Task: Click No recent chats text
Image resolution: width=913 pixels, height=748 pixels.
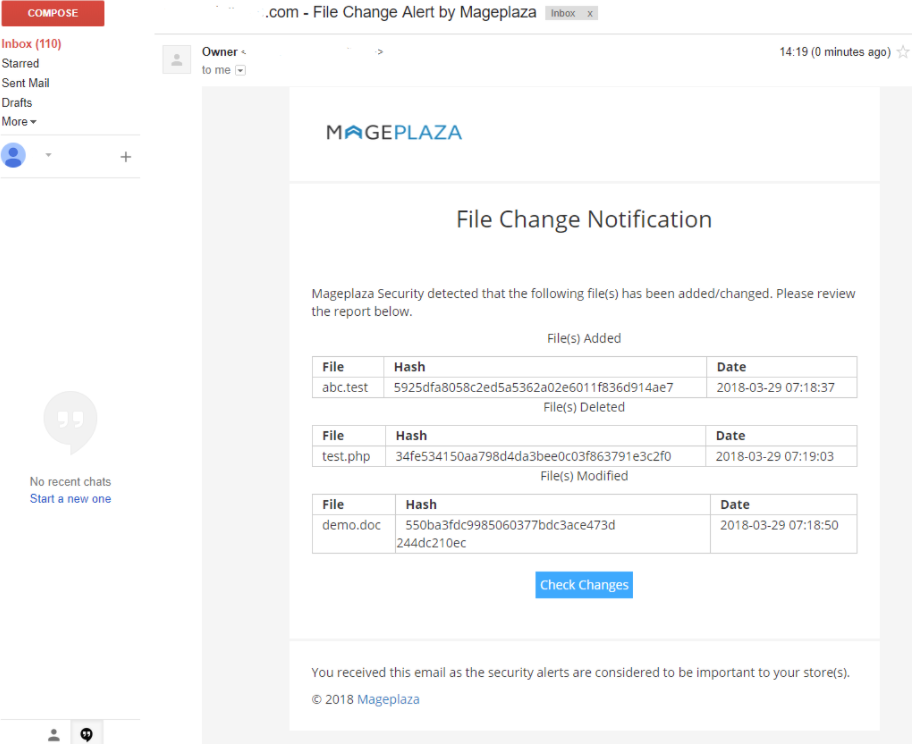Action: [70, 482]
